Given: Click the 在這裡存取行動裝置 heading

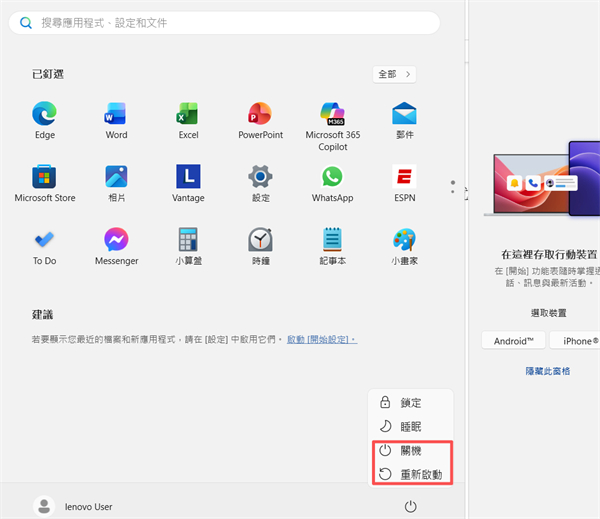Looking at the screenshot, I should click(x=549, y=255).
